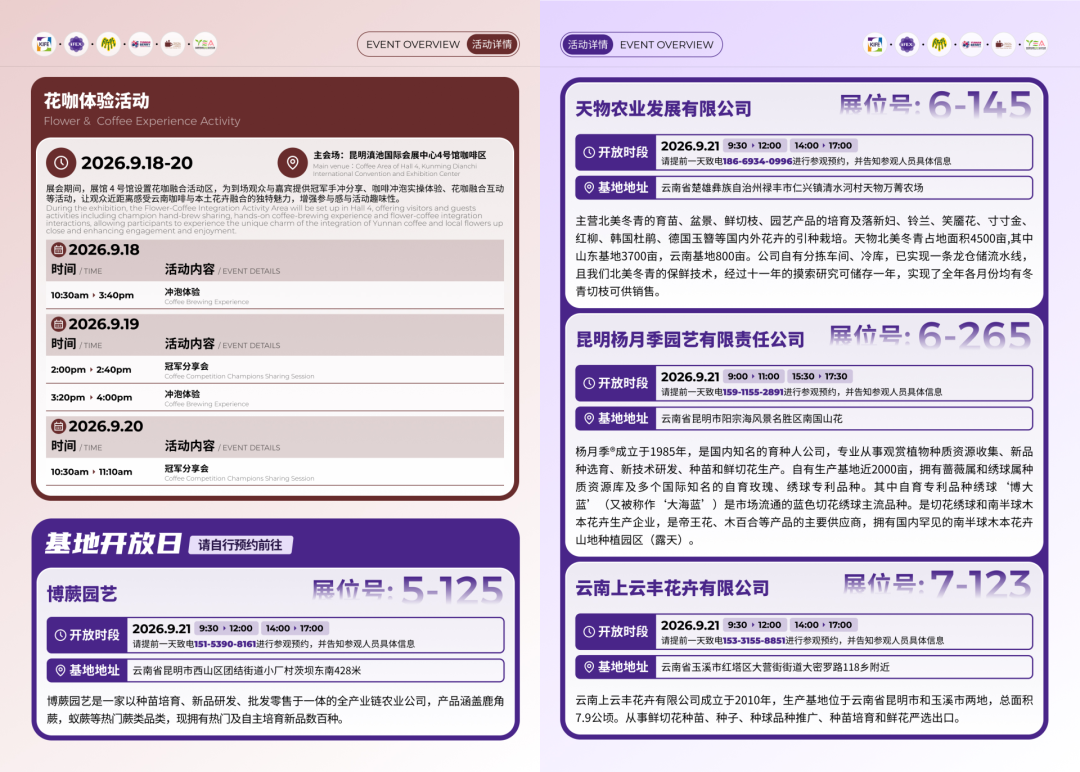Click the calendar icon next to 2026.9.20

(59, 426)
